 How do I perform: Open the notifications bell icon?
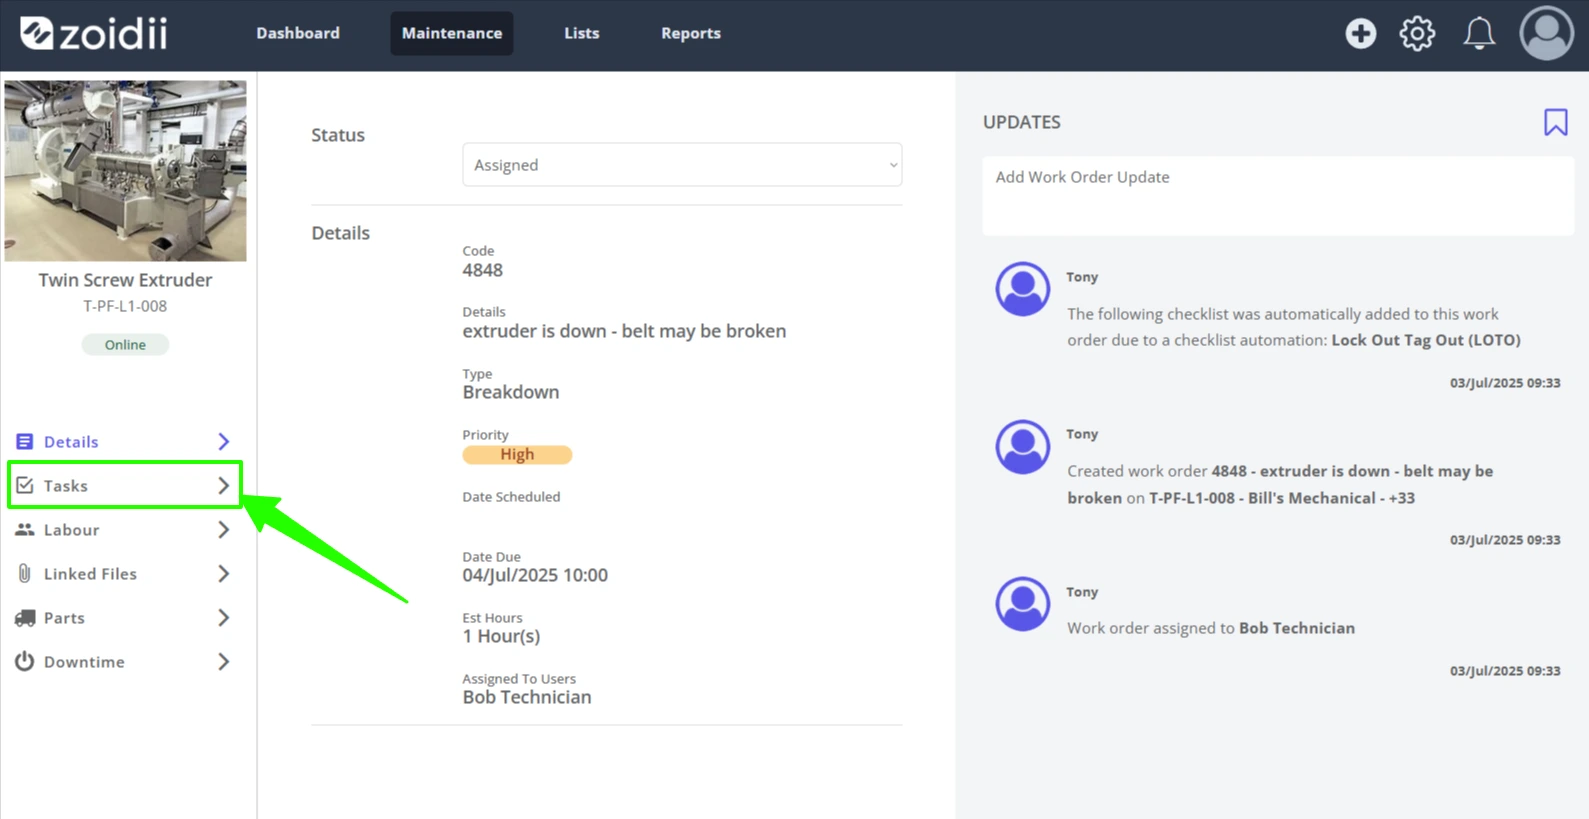1479,33
